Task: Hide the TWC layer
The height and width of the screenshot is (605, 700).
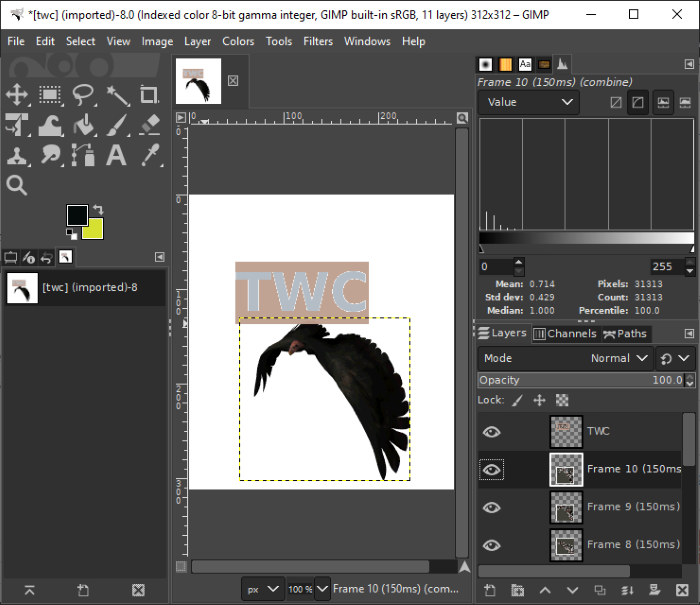Action: 491,432
